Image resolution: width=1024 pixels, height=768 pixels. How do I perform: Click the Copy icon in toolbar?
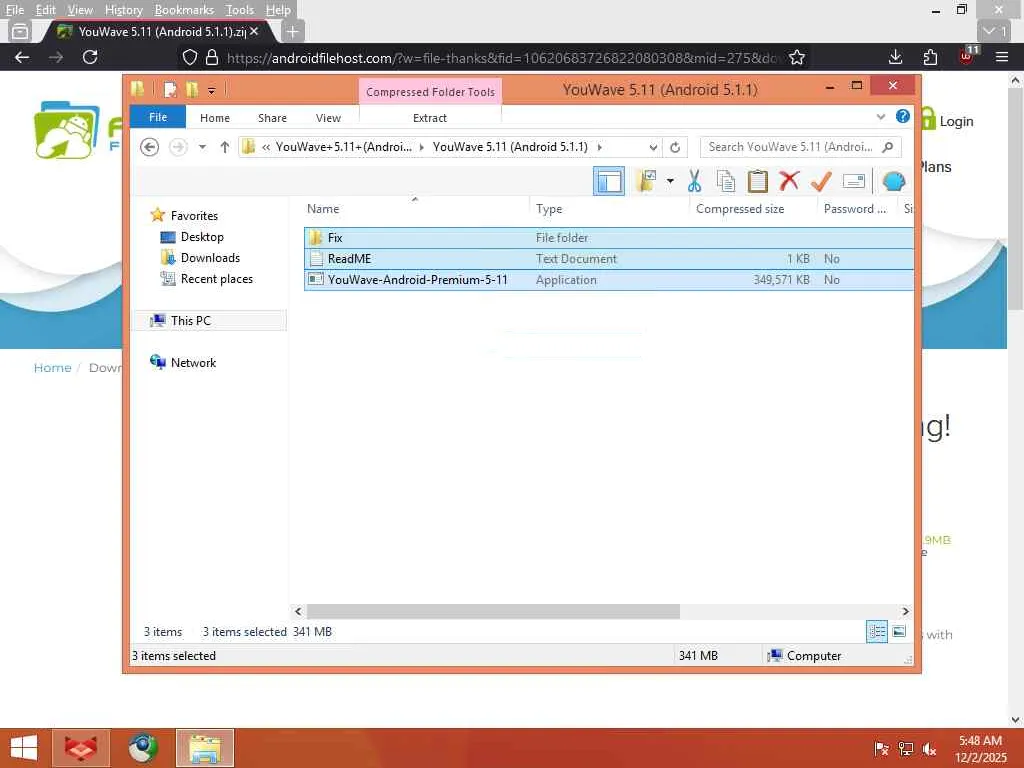point(726,181)
